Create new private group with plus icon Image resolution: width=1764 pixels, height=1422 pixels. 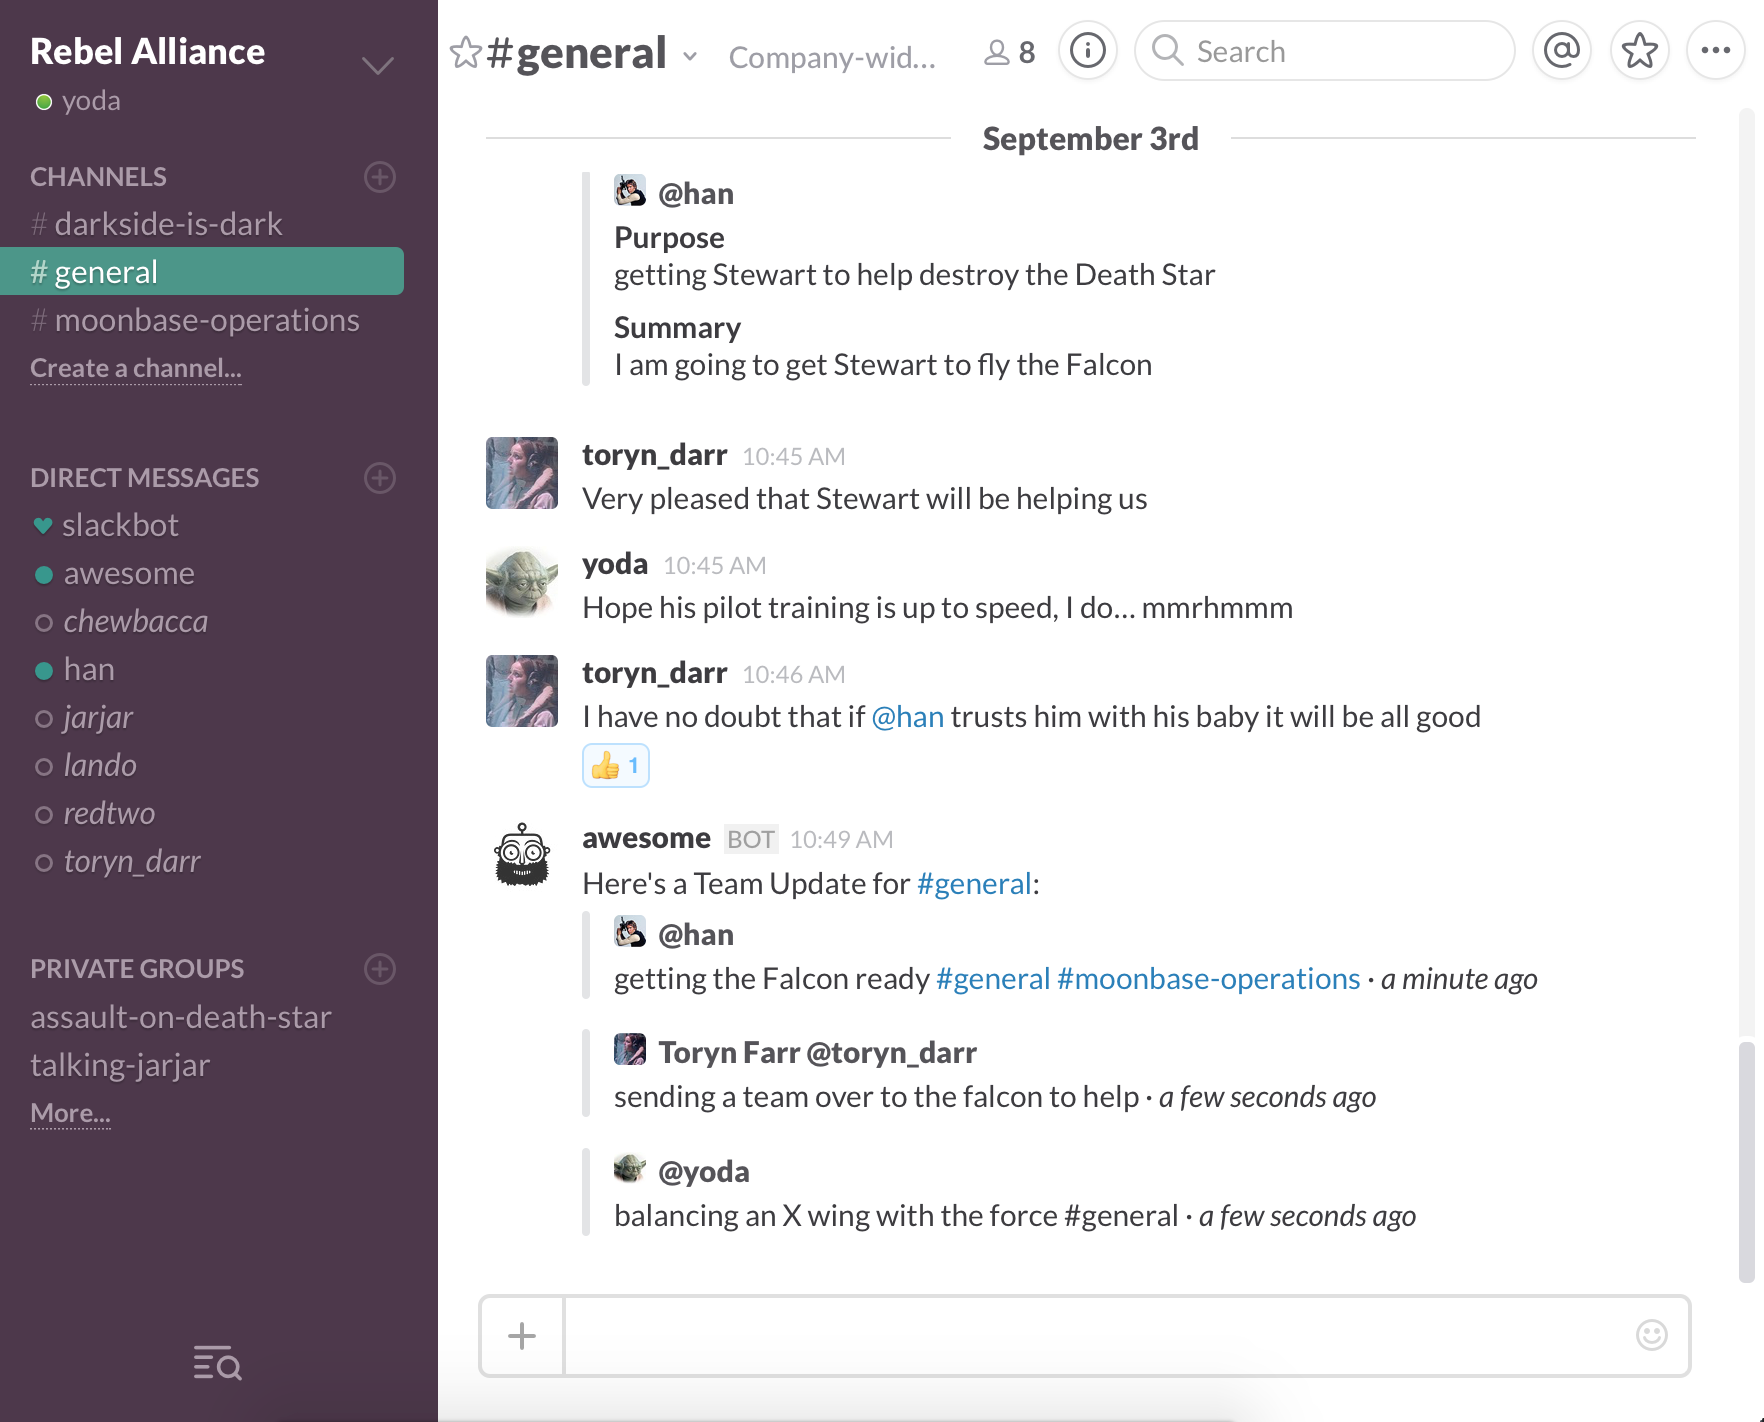tap(380, 969)
